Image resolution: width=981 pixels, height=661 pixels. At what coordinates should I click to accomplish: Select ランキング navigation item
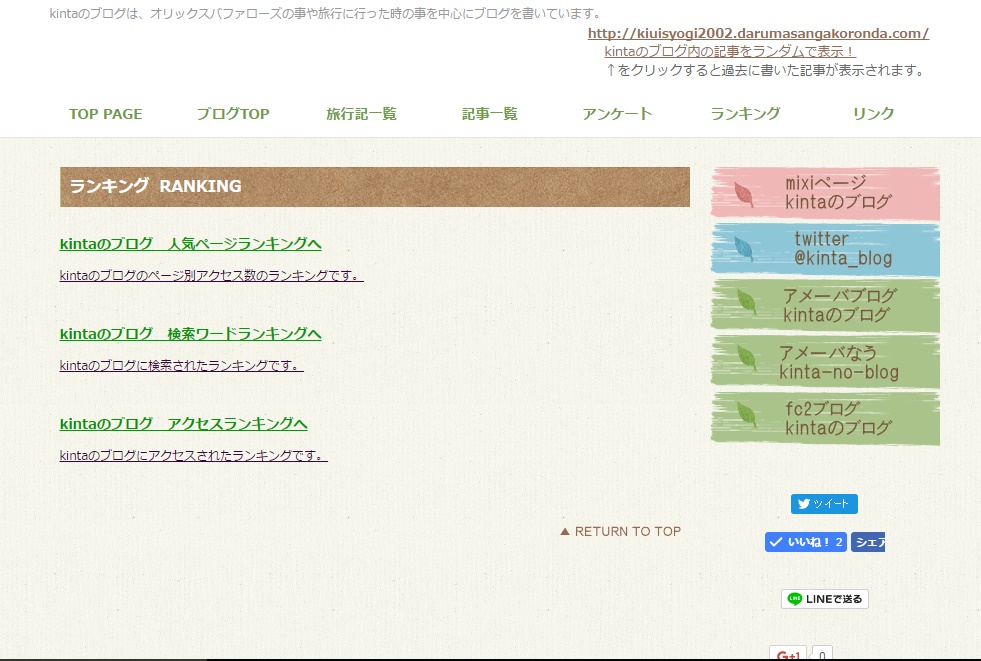click(745, 114)
